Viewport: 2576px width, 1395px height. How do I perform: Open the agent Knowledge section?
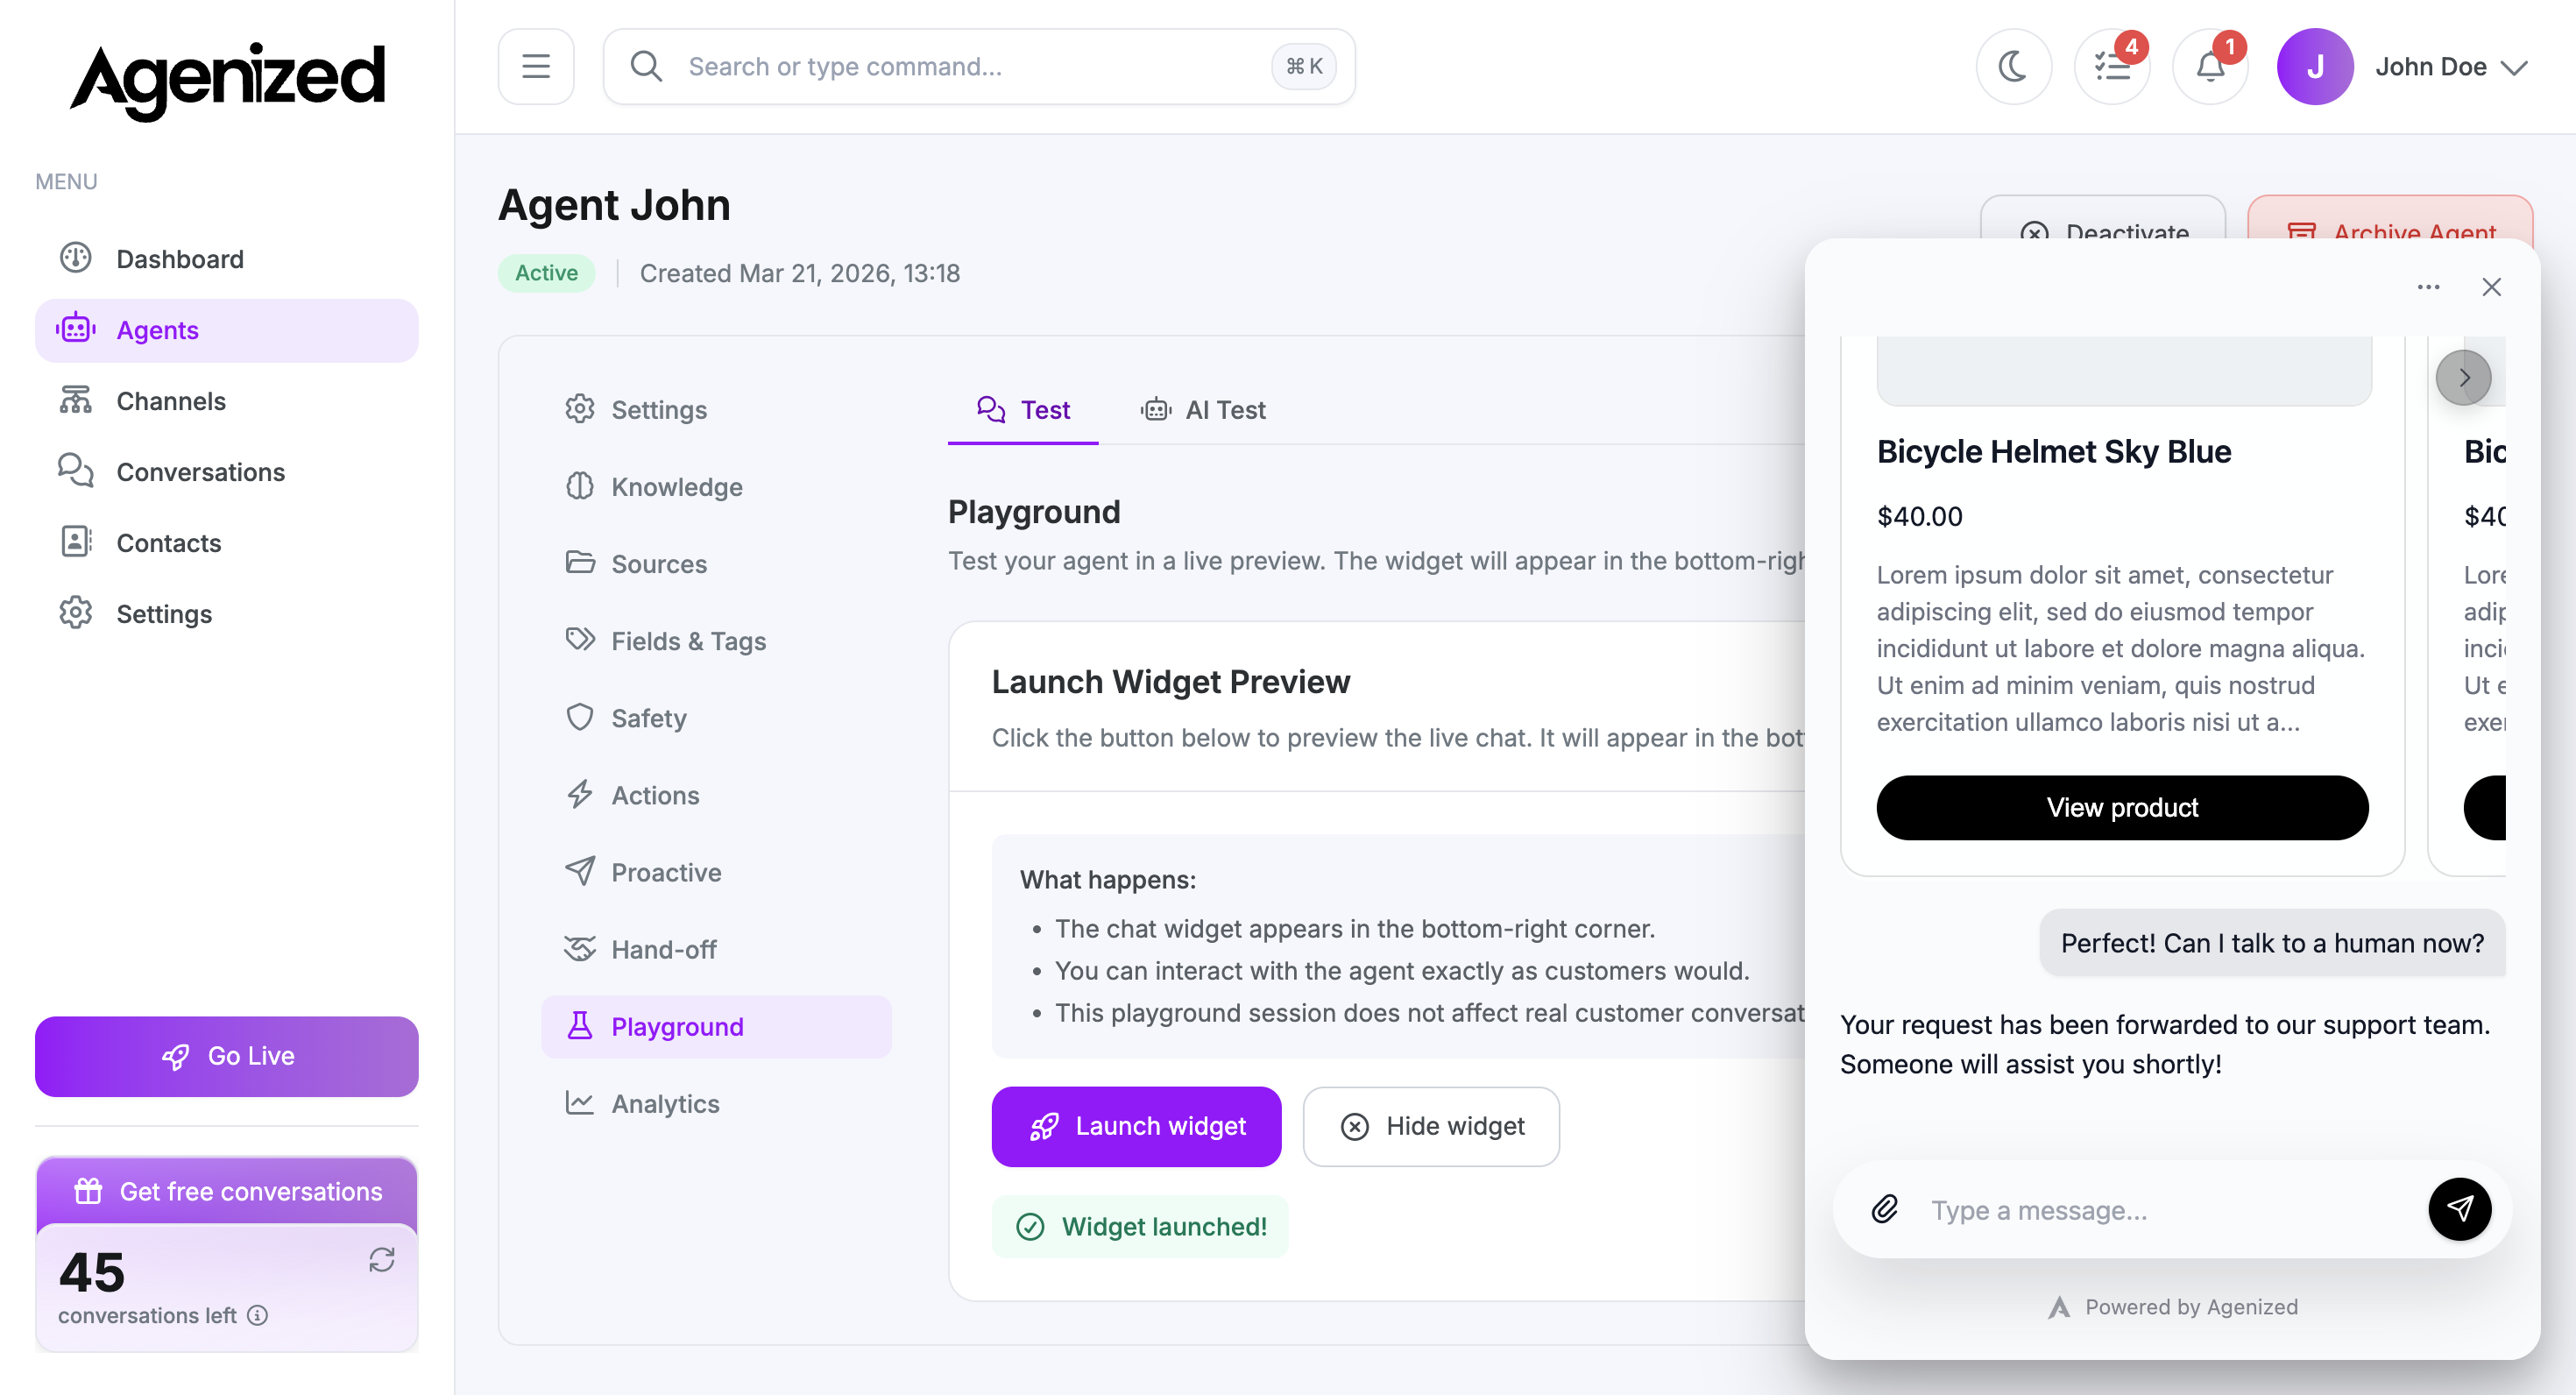[716, 487]
